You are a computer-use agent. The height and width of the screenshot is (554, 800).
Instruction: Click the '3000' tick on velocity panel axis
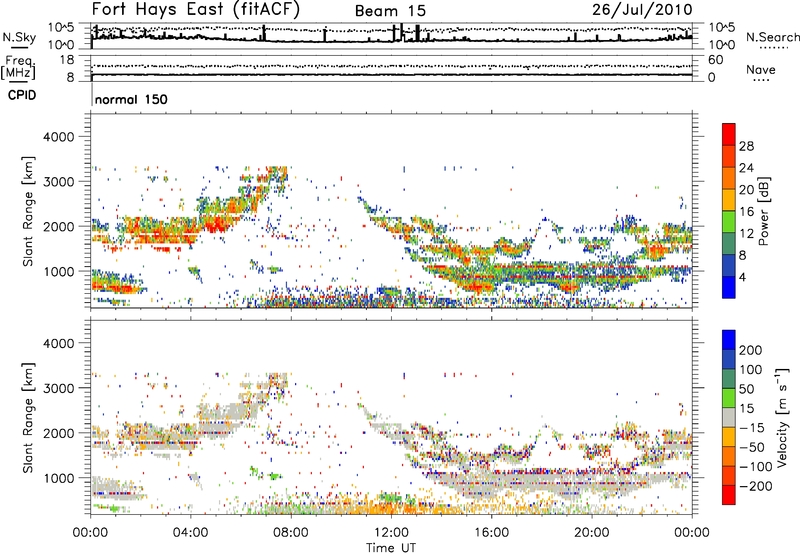click(x=58, y=388)
